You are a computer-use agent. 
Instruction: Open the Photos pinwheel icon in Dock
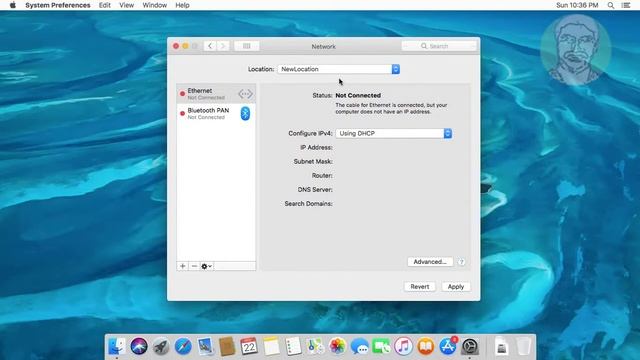point(338,347)
